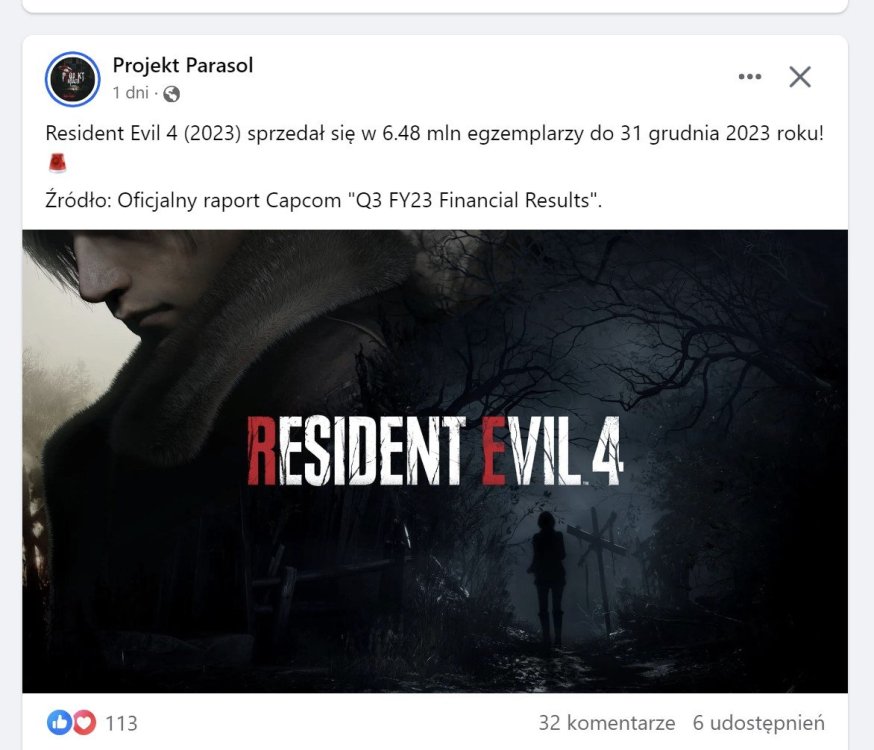The width and height of the screenshot is (874, 750).
Task: Open the Projekt Parasol profile avatar
Action: pyautogui.click(x=72, y=79)
